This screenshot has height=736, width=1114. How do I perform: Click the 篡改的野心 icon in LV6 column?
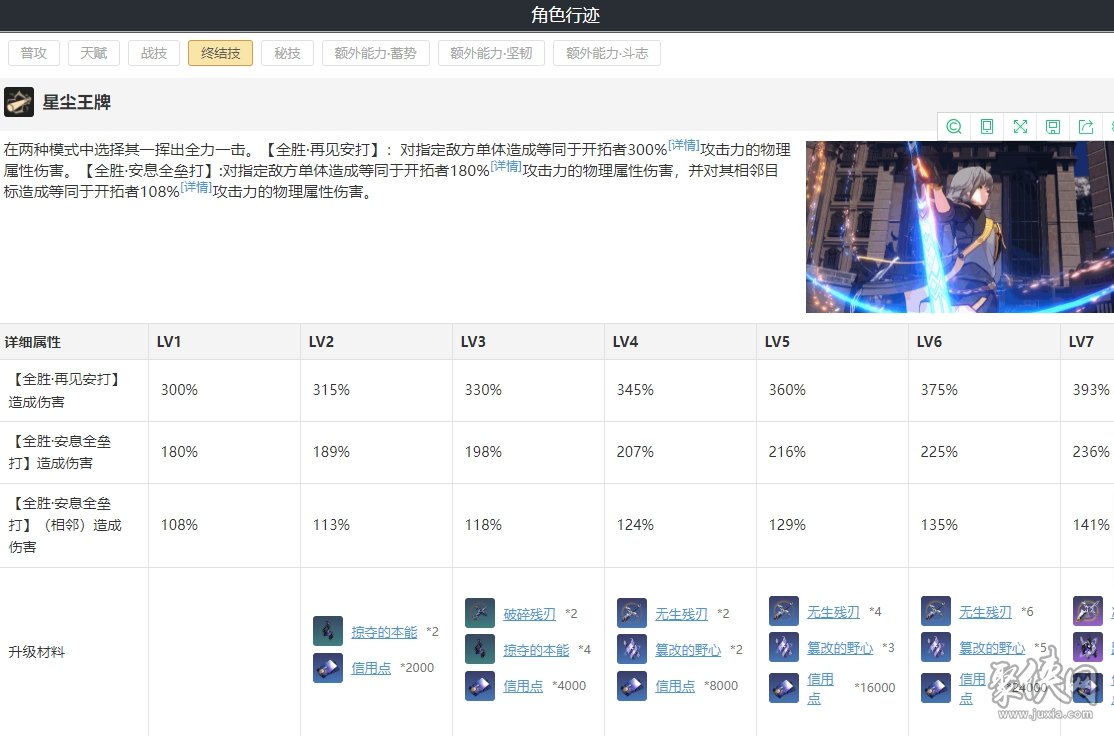936,646
